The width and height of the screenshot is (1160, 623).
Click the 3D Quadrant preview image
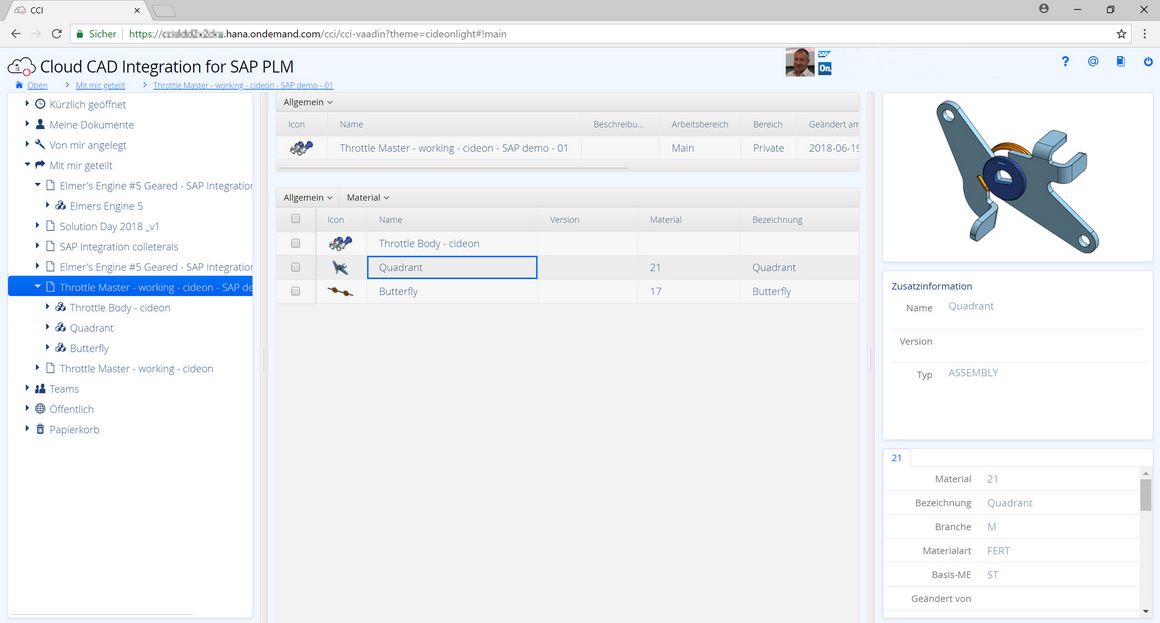[1016, 178]
